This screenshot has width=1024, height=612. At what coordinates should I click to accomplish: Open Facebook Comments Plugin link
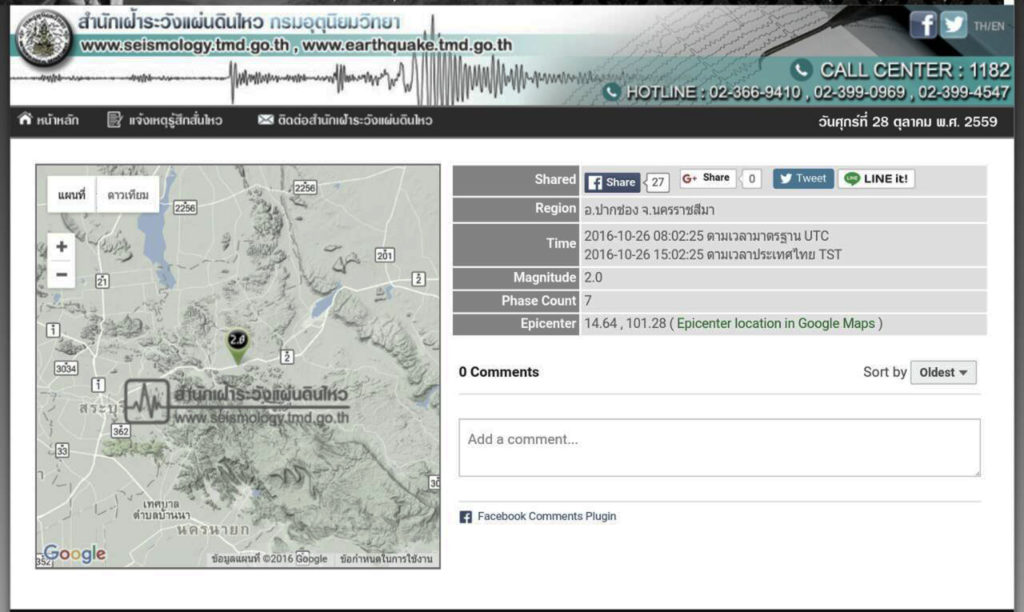click(547, 516)
